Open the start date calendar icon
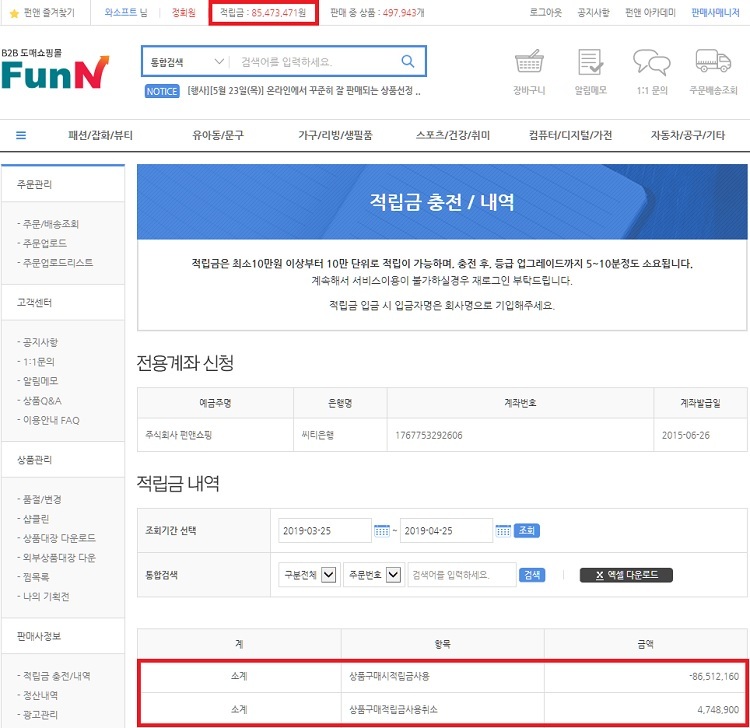This screenshot has height=728, width=750. (x=381, y=530)
